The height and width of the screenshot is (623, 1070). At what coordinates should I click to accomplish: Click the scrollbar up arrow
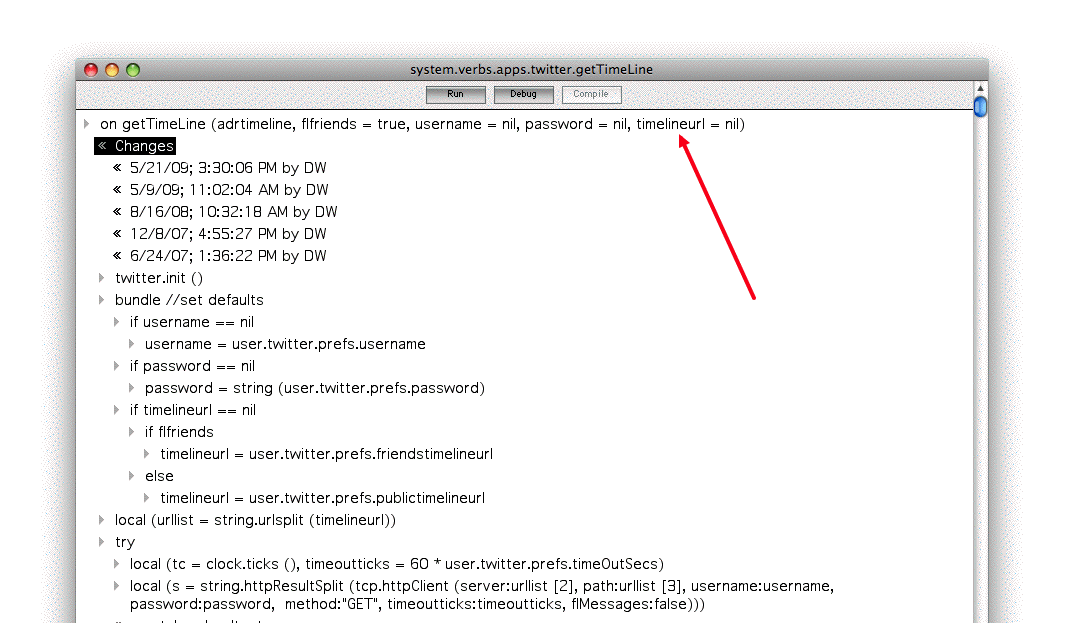pos(980,88)
